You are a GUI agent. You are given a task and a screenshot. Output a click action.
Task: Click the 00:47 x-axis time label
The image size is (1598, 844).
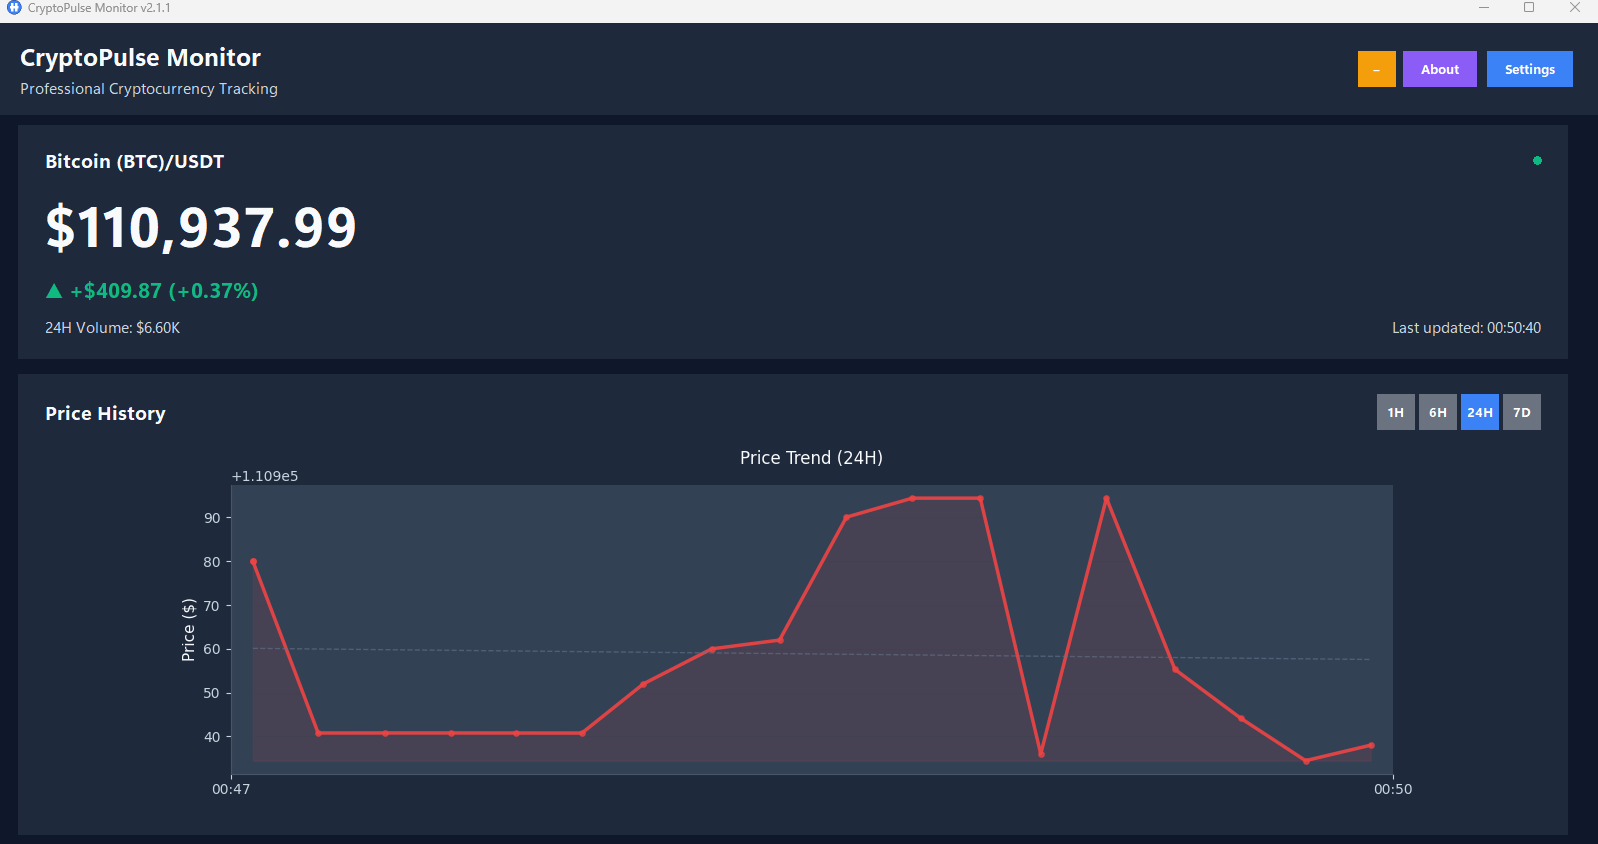(231, 789)
